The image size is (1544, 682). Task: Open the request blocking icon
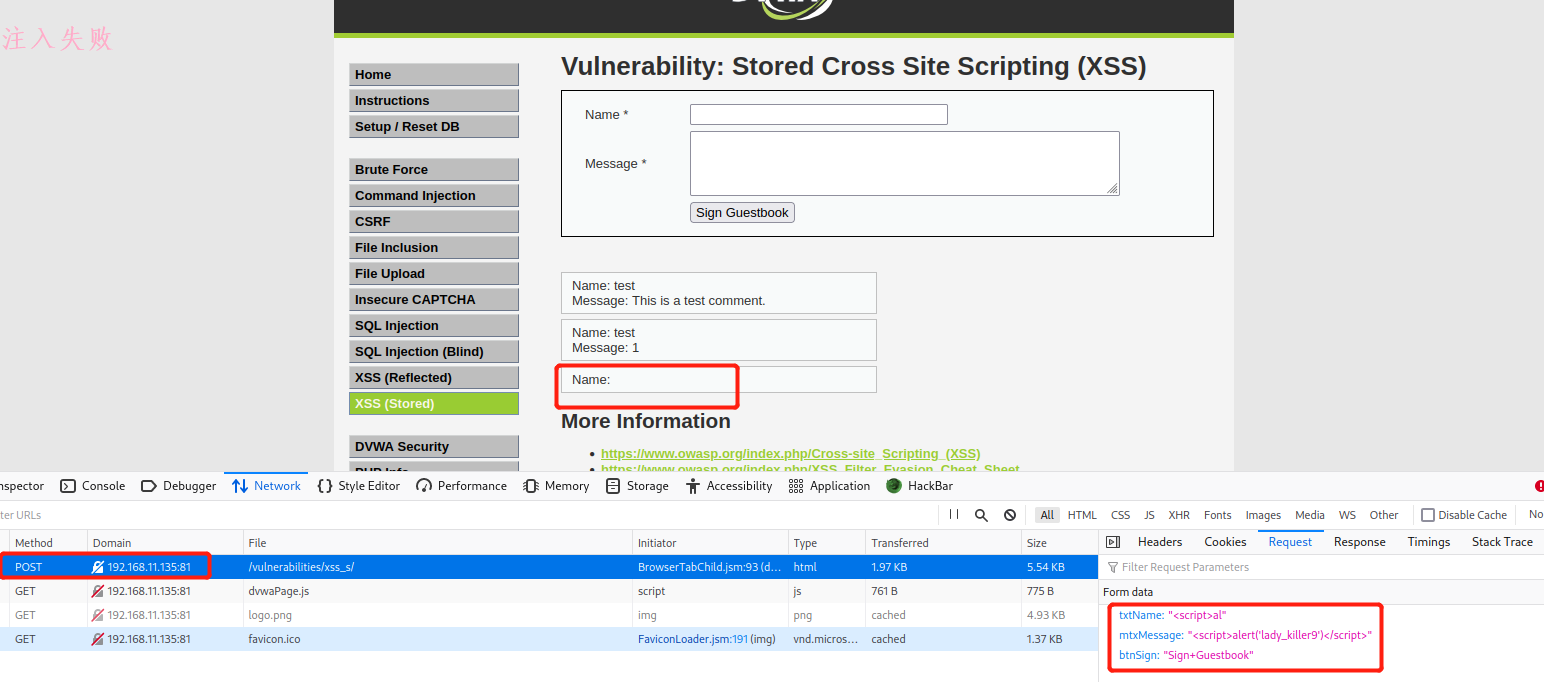1010,515
